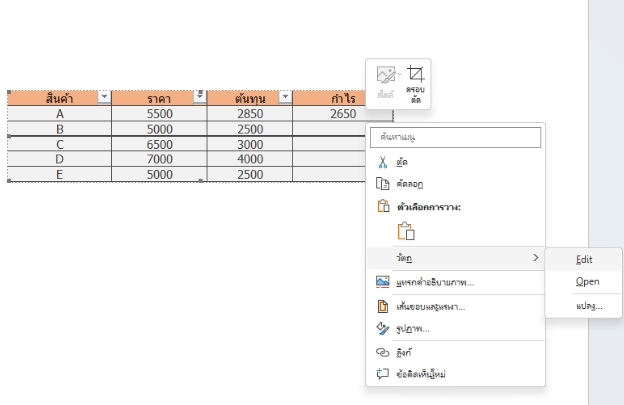The image size is (624, 405).
Task: Select Convert (แปลง...) in the submenu
Action: click(x=589, y=305)
